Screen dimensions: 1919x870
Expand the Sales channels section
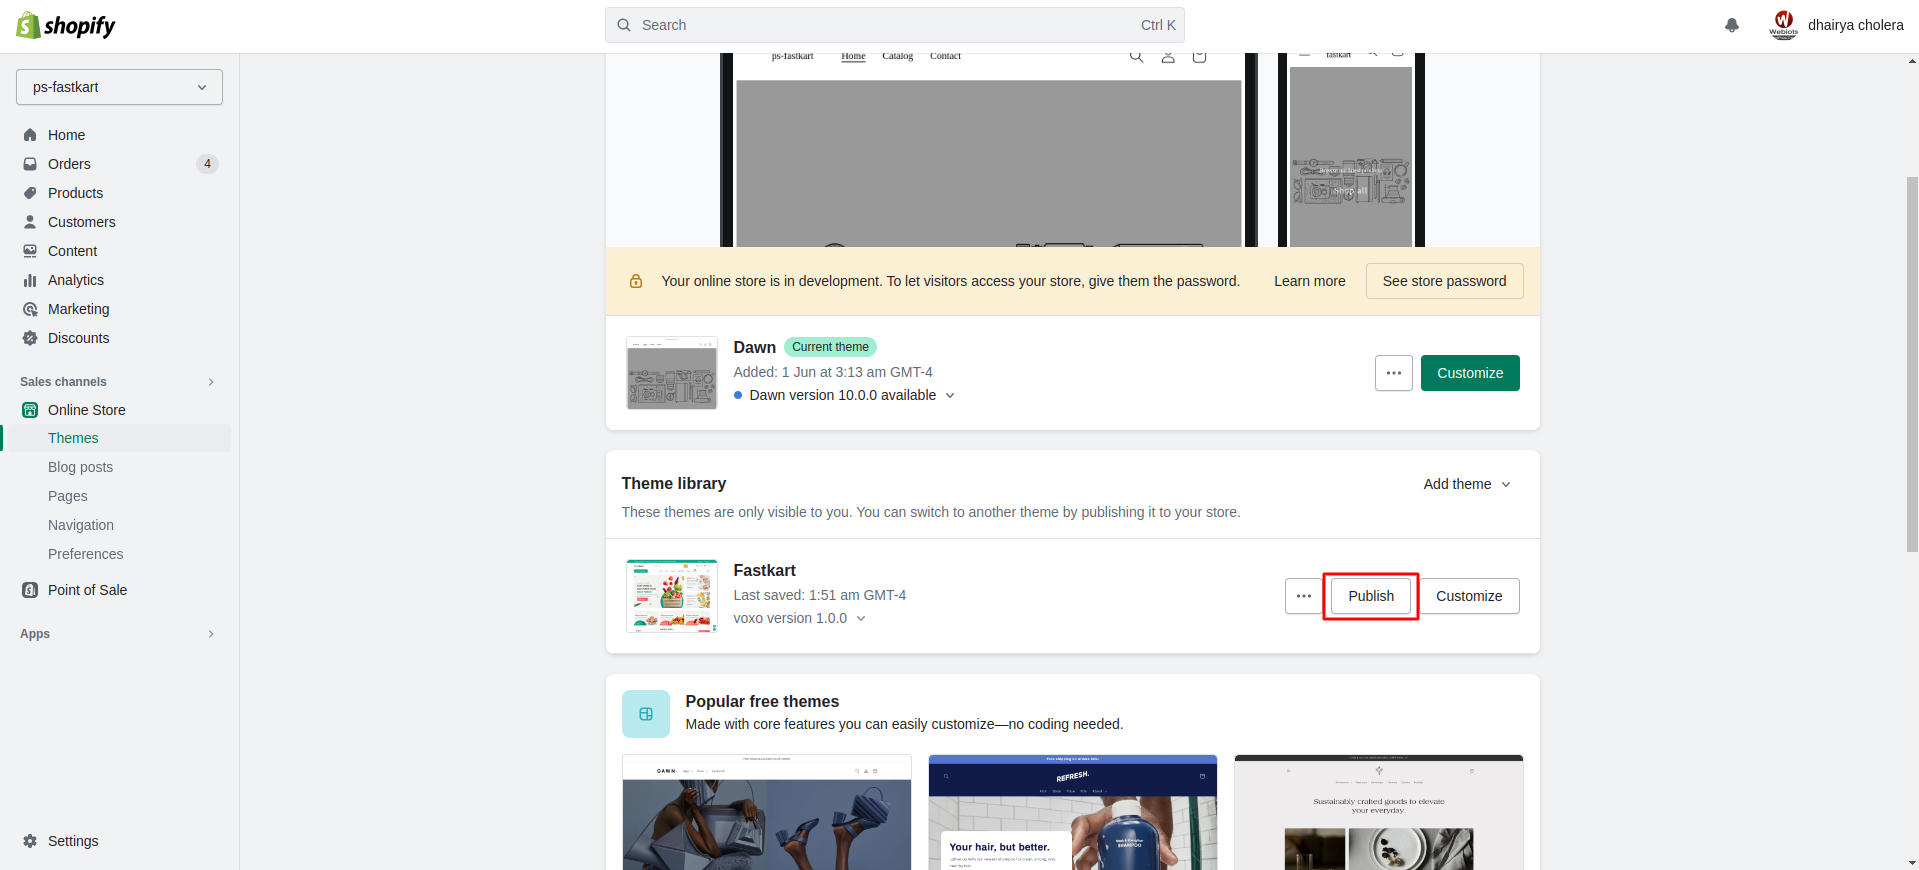tap(211, 382)
